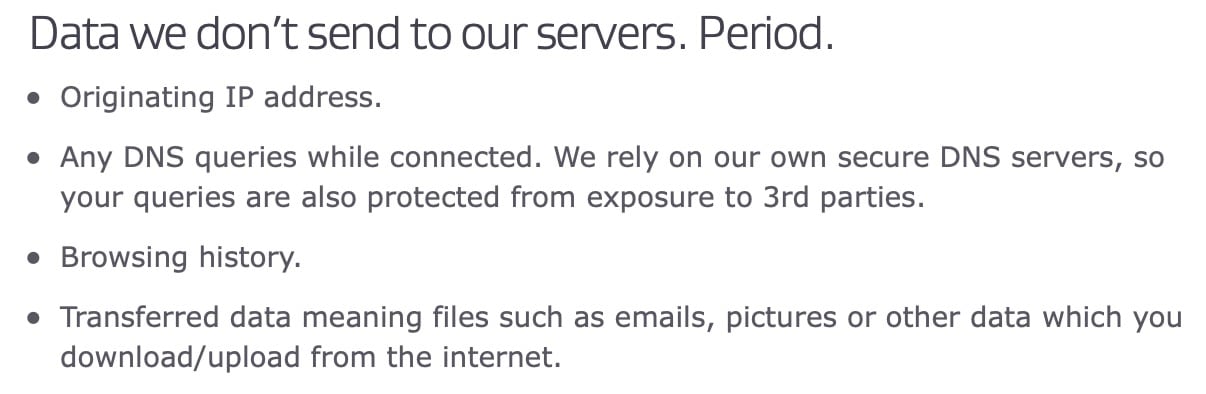Viewport: 1206px width, 394px height.
Task: Click the word "Period." in the heading
Action: coord(766,34)
